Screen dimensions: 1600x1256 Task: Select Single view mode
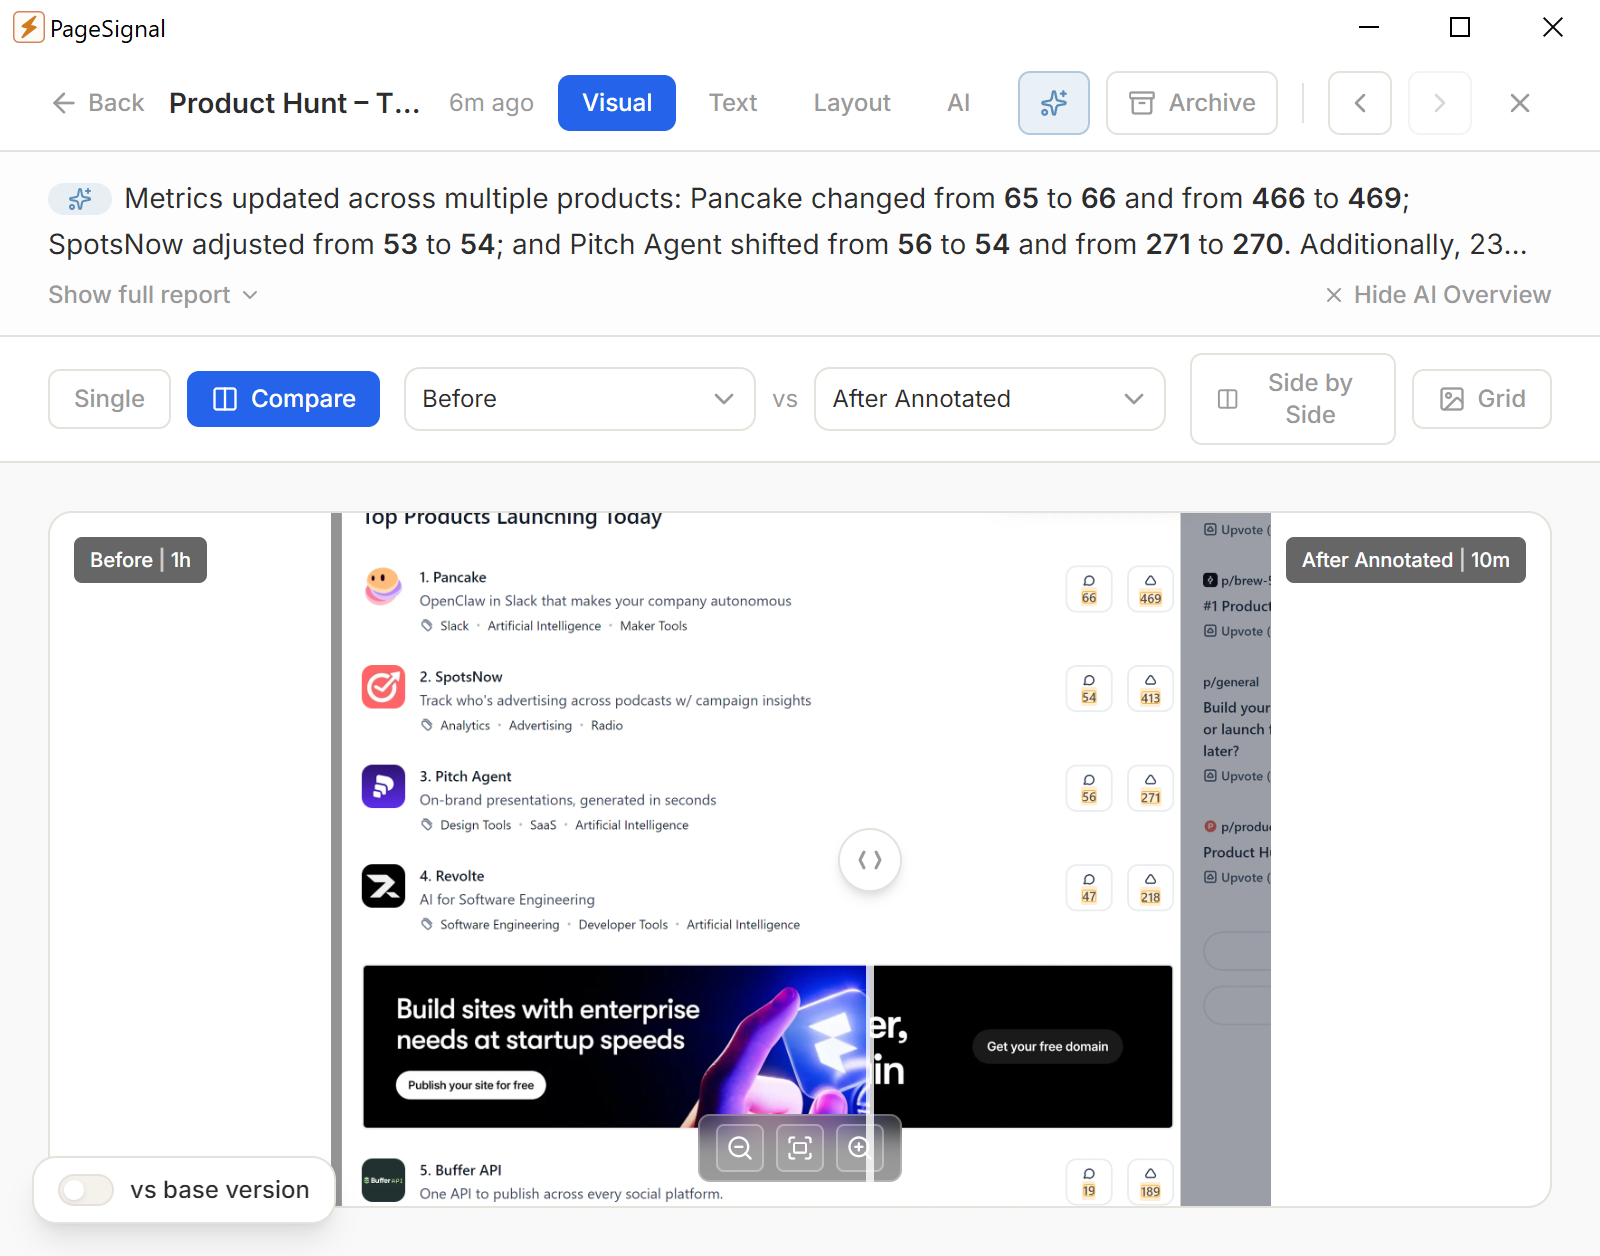109,399
